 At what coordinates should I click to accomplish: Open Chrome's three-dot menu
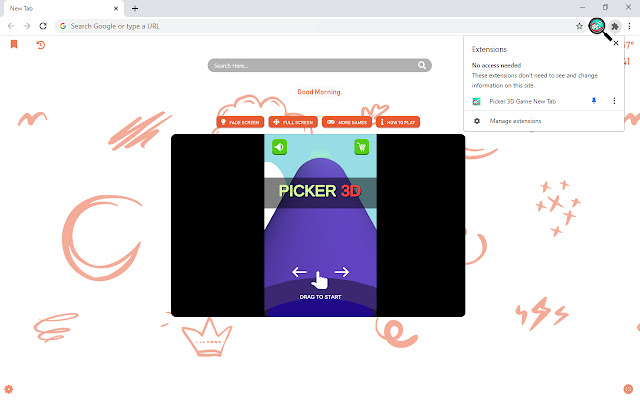point(629,26)
